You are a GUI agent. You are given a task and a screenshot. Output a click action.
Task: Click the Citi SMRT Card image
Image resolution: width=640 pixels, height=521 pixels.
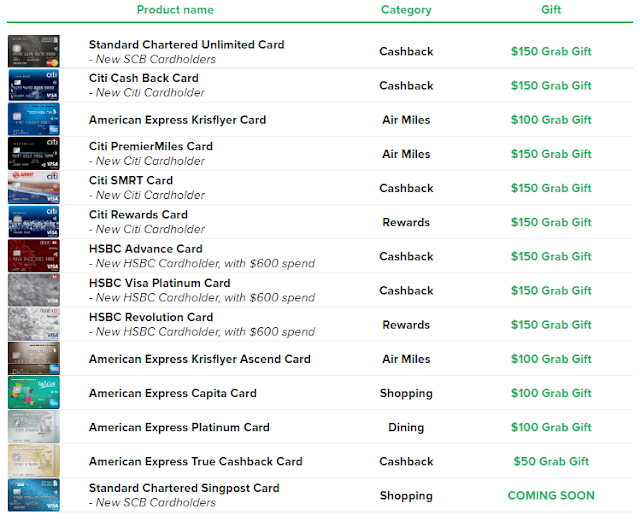33,187
